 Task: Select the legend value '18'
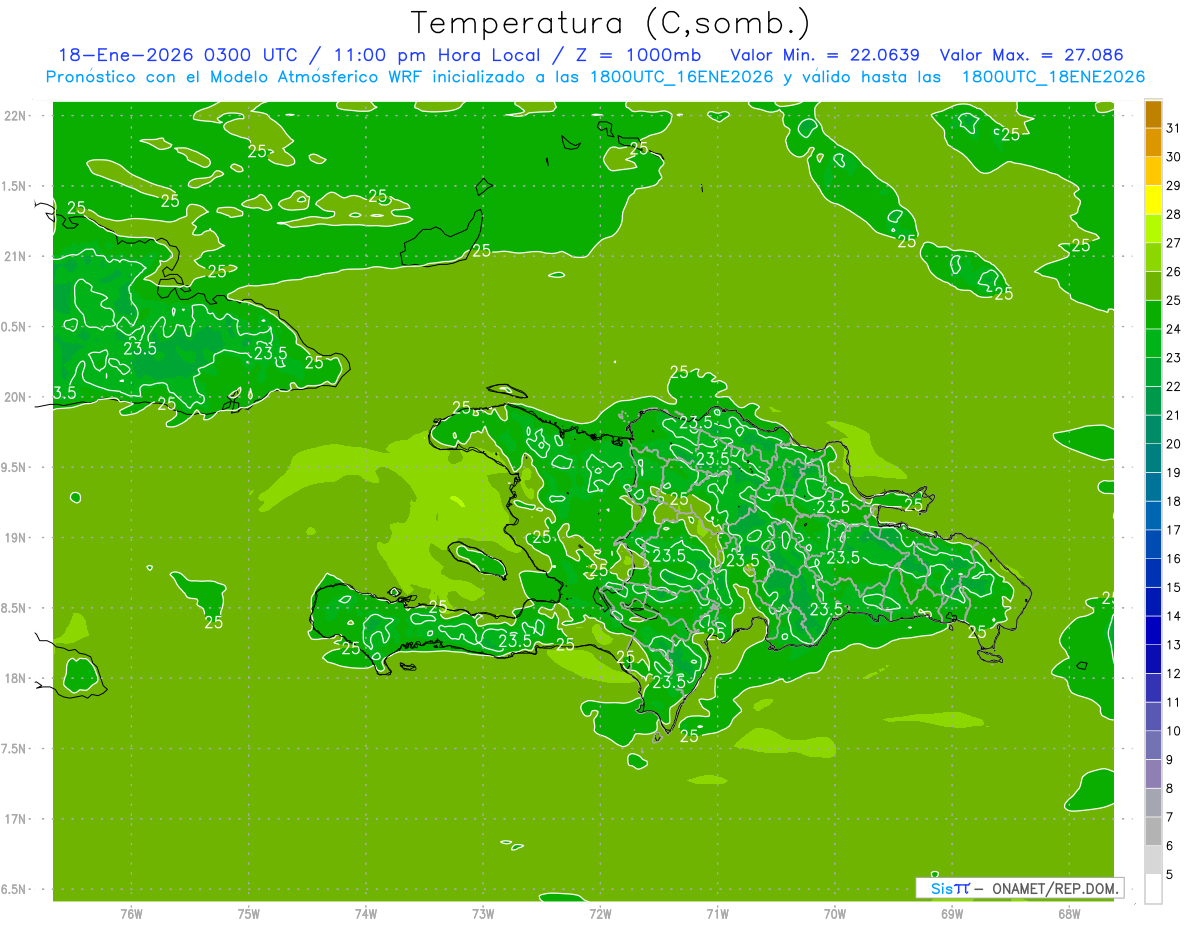pyautogui.click(x=1174, y=502)
